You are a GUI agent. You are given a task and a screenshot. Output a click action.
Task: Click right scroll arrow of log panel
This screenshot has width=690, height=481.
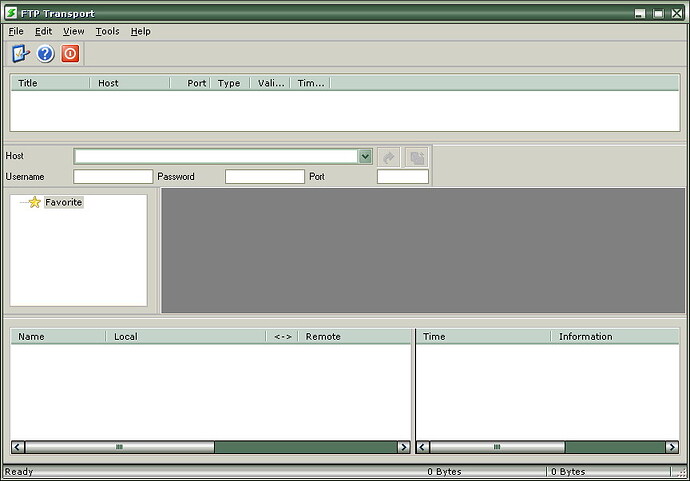(x=672, y=447)
